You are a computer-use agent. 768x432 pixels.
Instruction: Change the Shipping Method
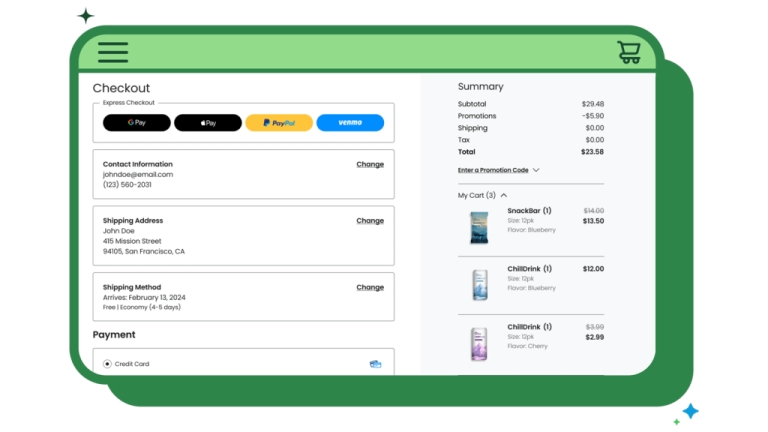pos(370,287)
